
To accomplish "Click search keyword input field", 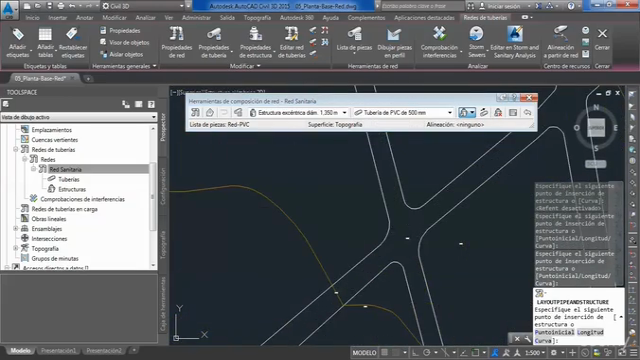I will point(422,6).
